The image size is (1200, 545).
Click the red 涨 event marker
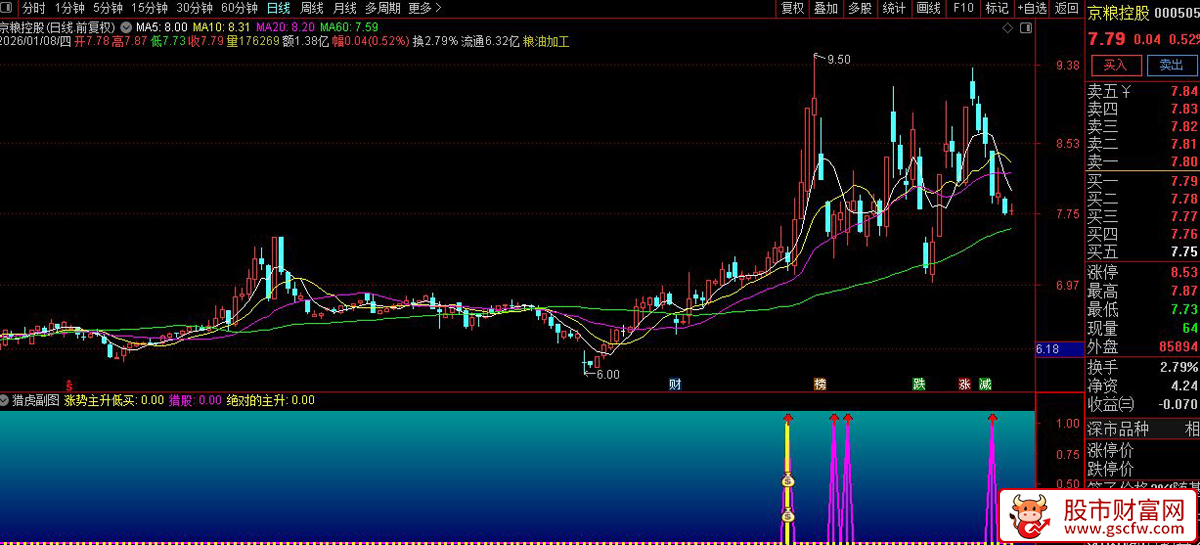coord(965,384)
